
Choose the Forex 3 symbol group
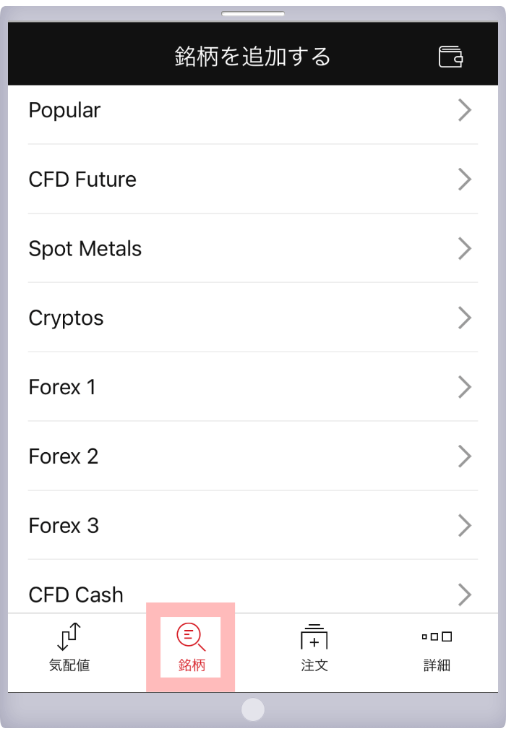click(x=253, y=526)
